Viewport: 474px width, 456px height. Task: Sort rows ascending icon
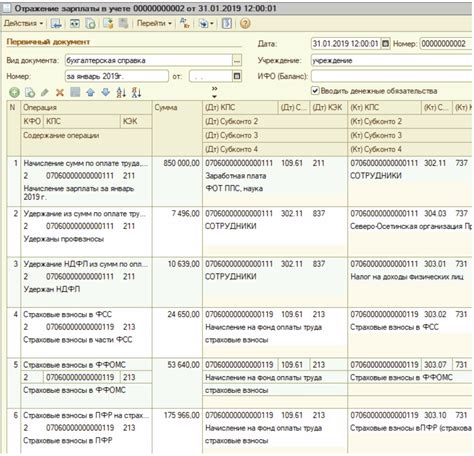click(121, 92)
